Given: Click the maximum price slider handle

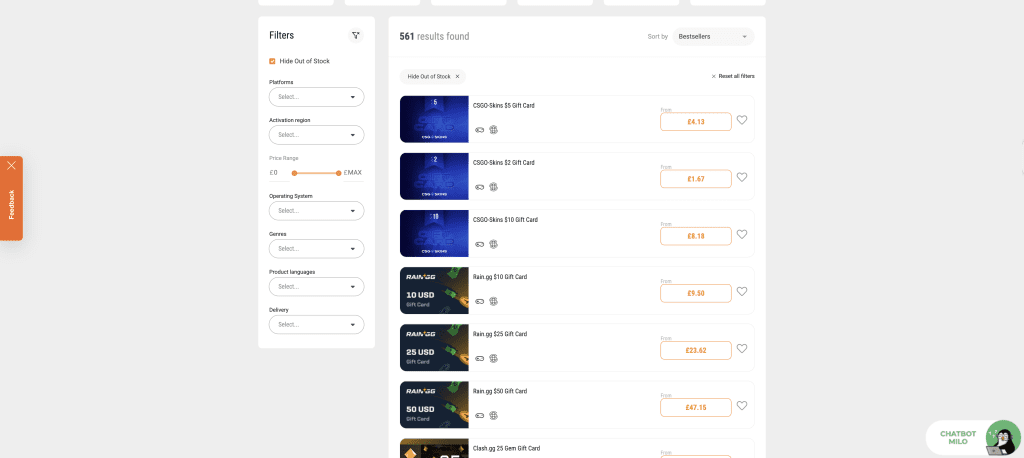Looking at the screenshot, I should (x=338, y=173).
